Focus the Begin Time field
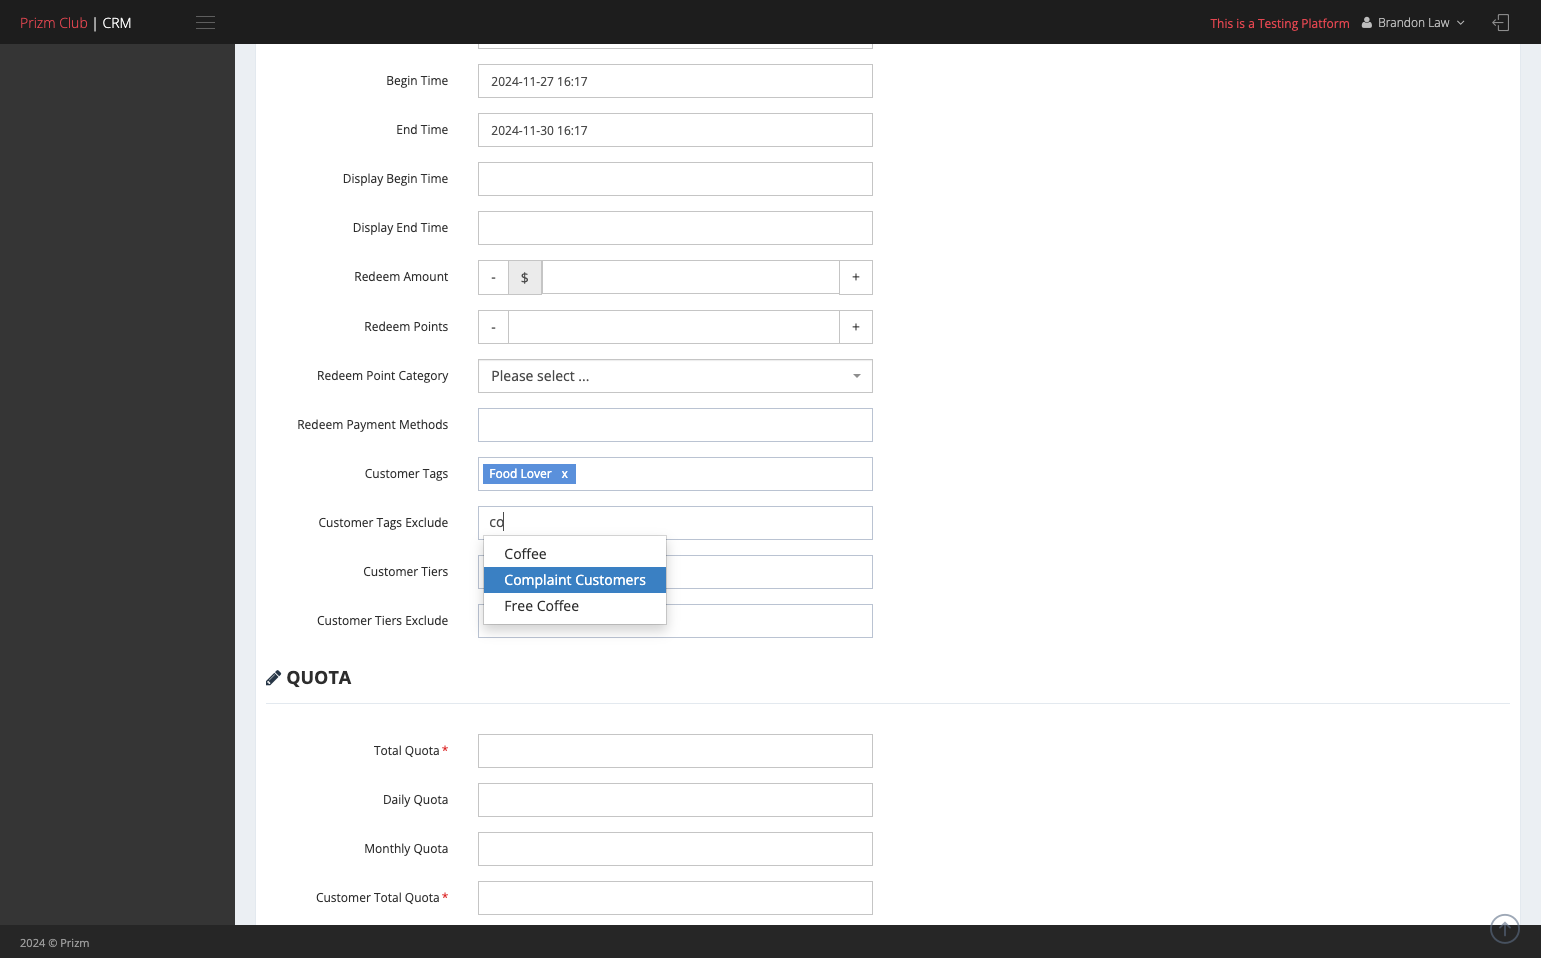The height and width of the screenshot is (958, 1541). (675, 81)
